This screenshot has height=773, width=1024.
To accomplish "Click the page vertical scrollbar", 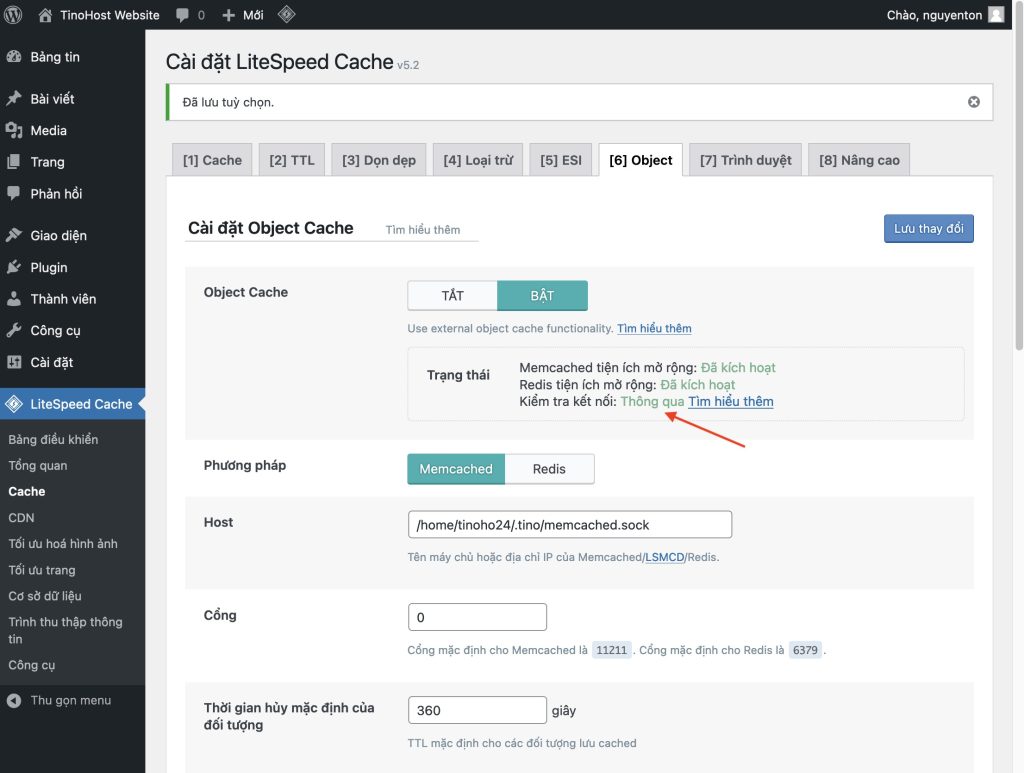I will click(x=1019, y=176).
